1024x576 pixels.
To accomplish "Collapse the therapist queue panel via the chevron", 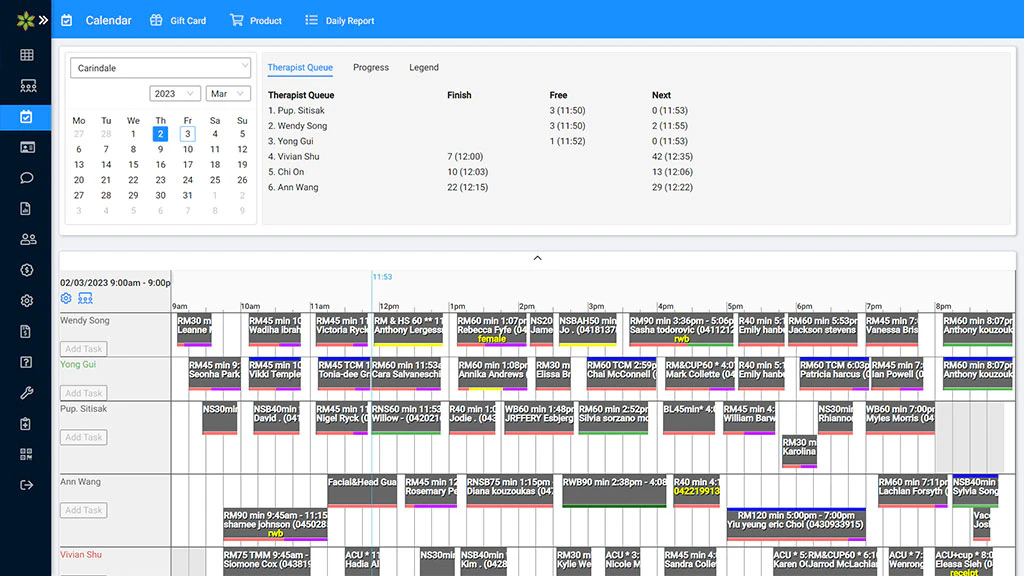I will tap(537, 257).
